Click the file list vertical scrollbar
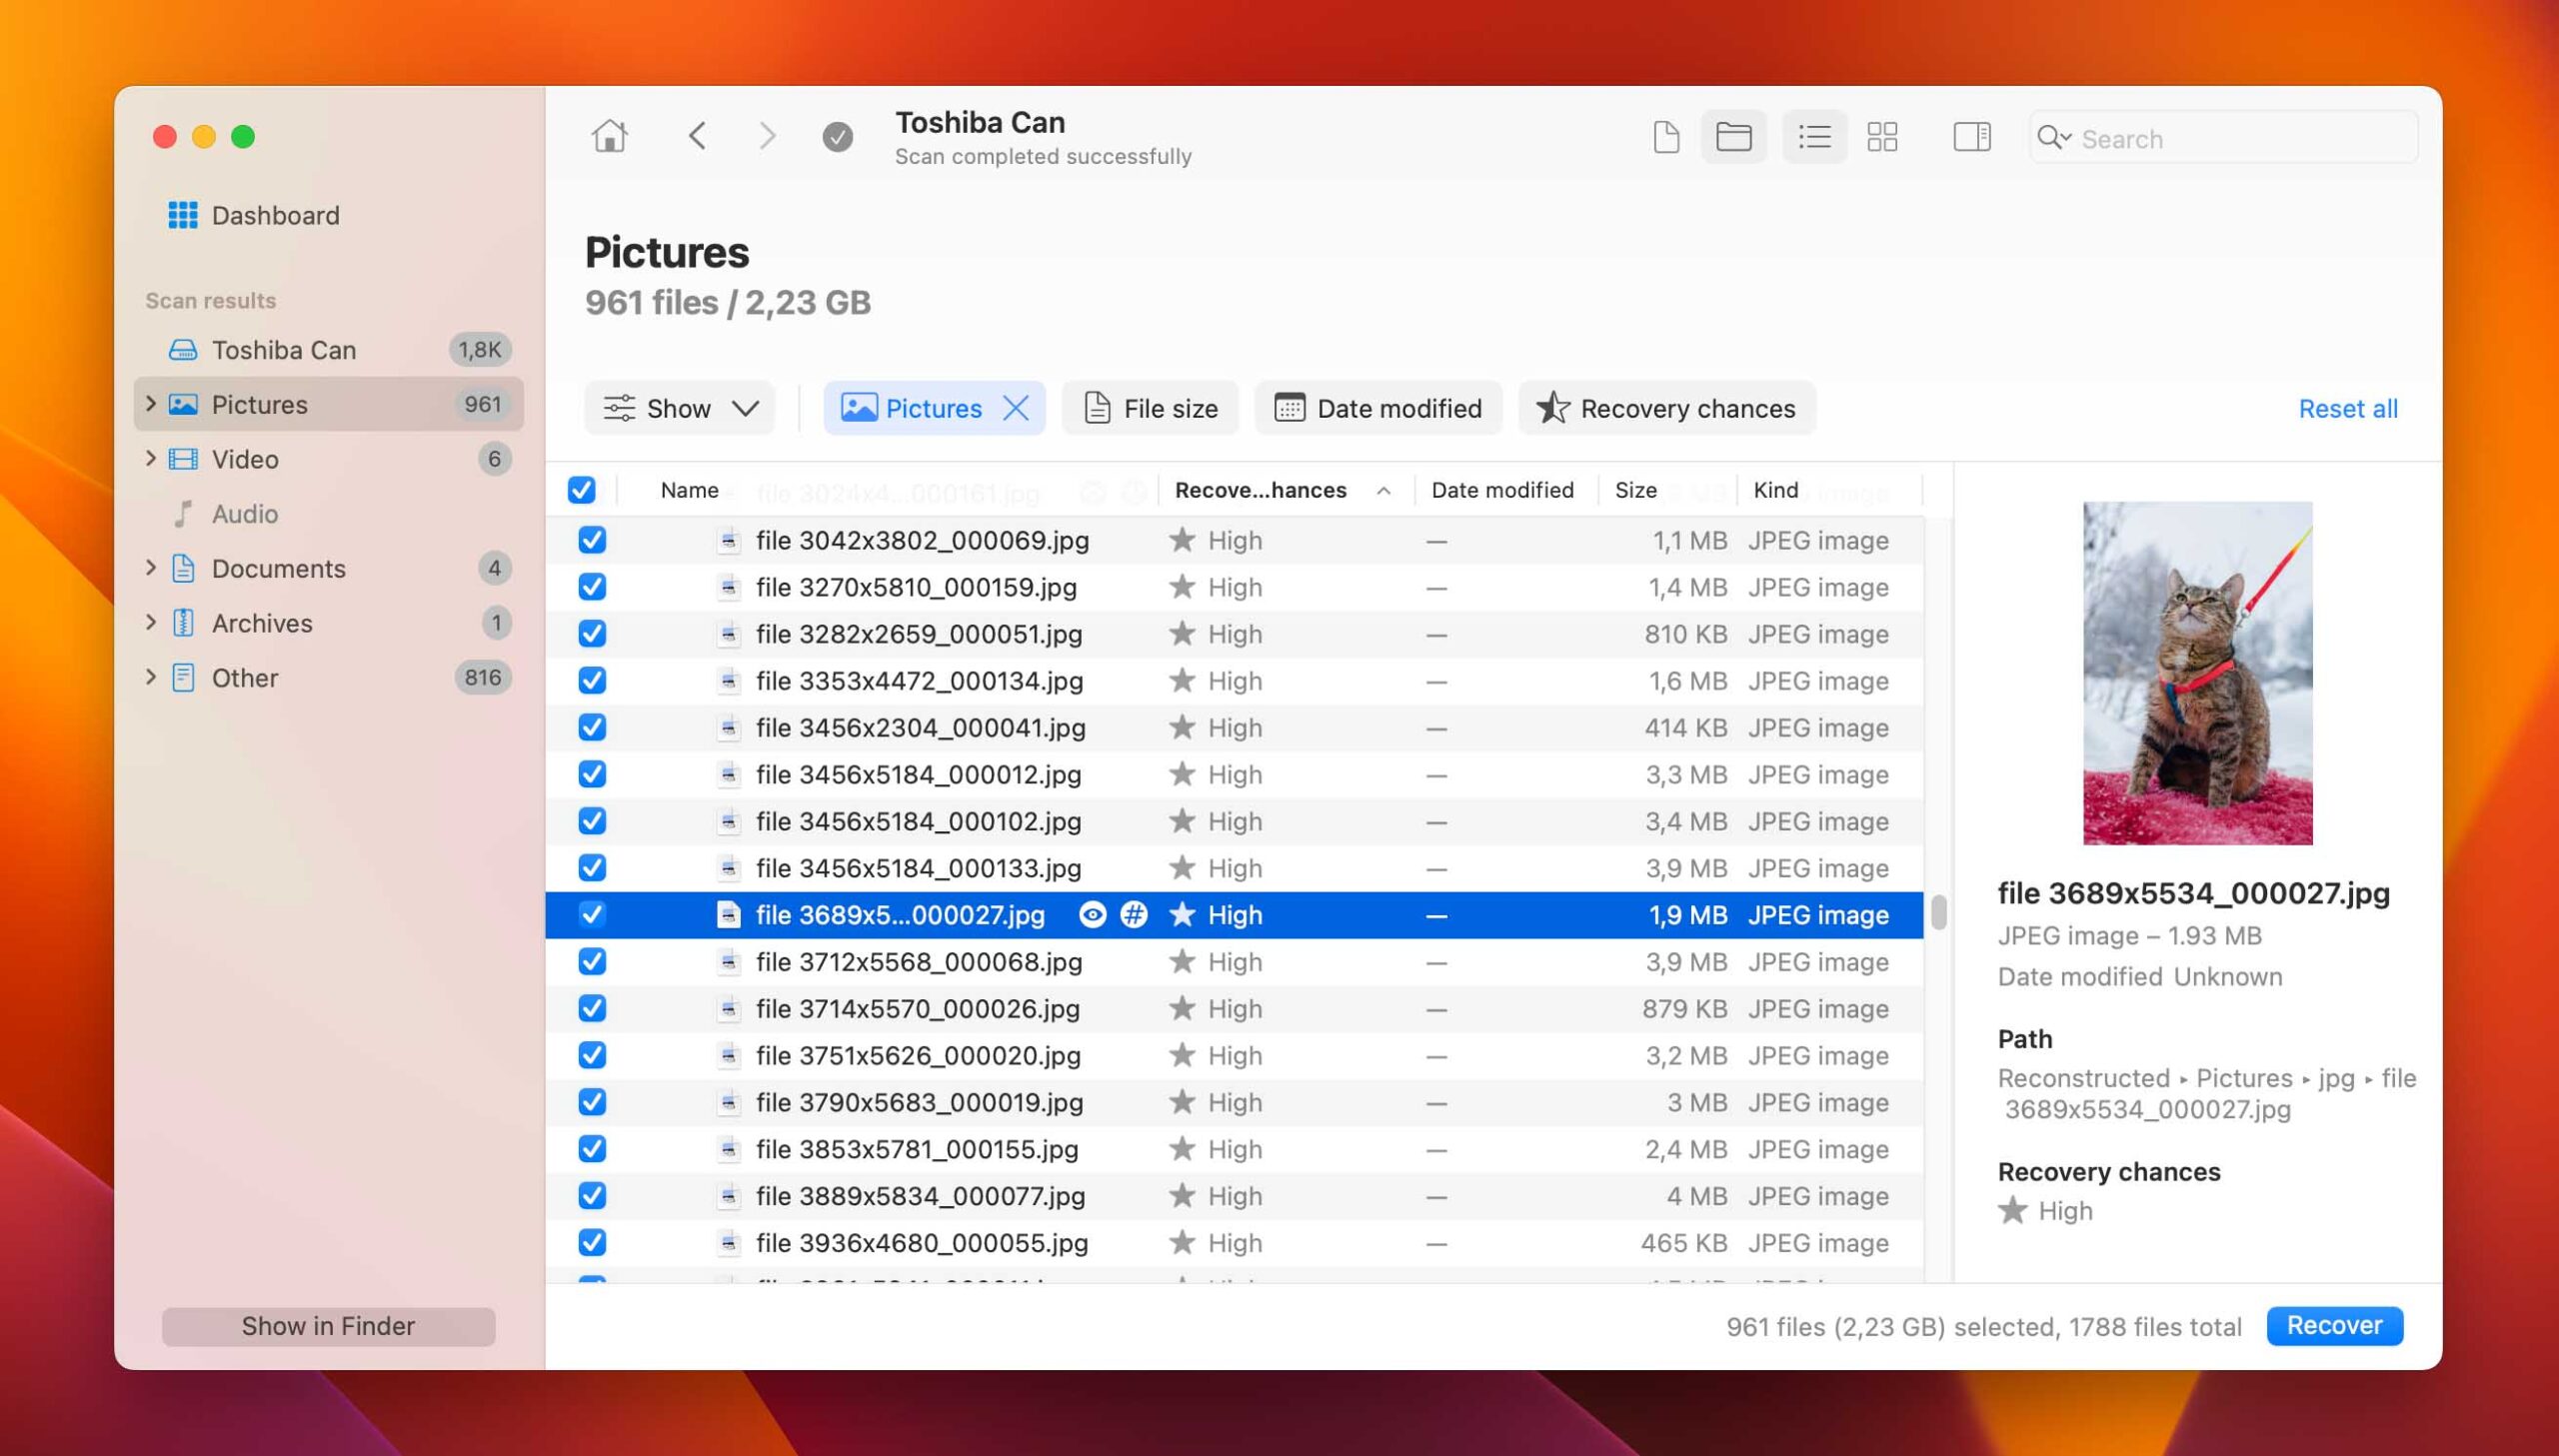Image resolution: width=2559 pixels, height=1456 pixels. click(1939, 911)
